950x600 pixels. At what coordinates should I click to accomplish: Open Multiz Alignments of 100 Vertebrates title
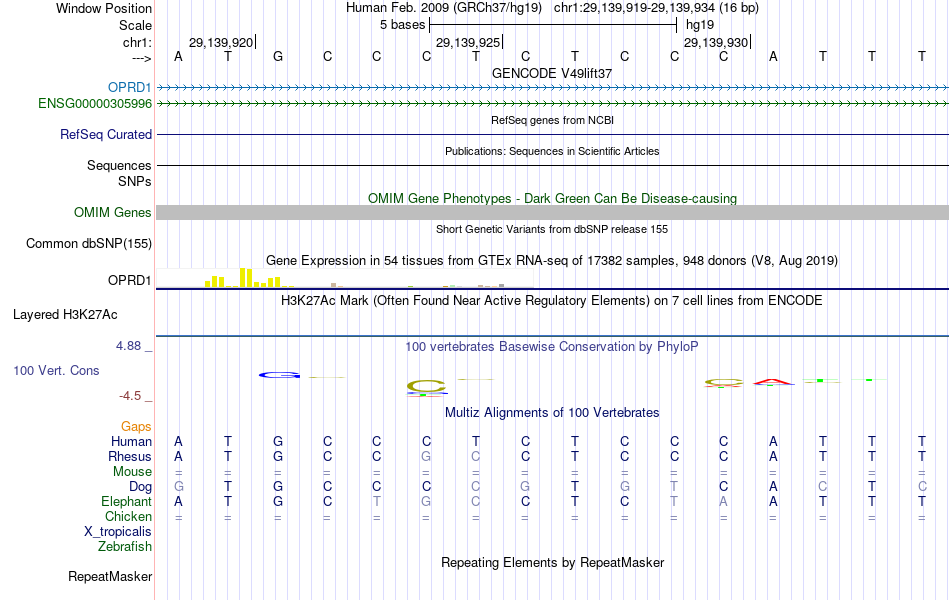tap(552, 413)
